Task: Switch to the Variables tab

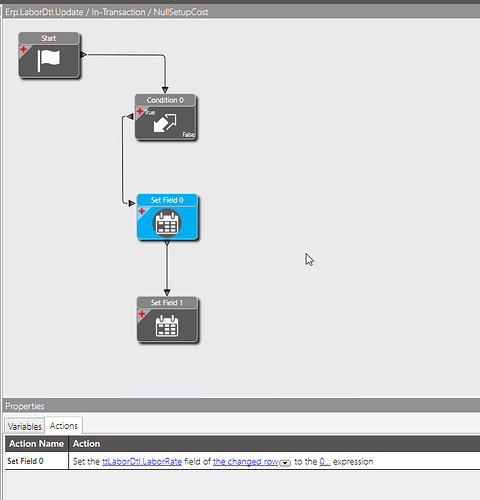Action: [25, 426]
